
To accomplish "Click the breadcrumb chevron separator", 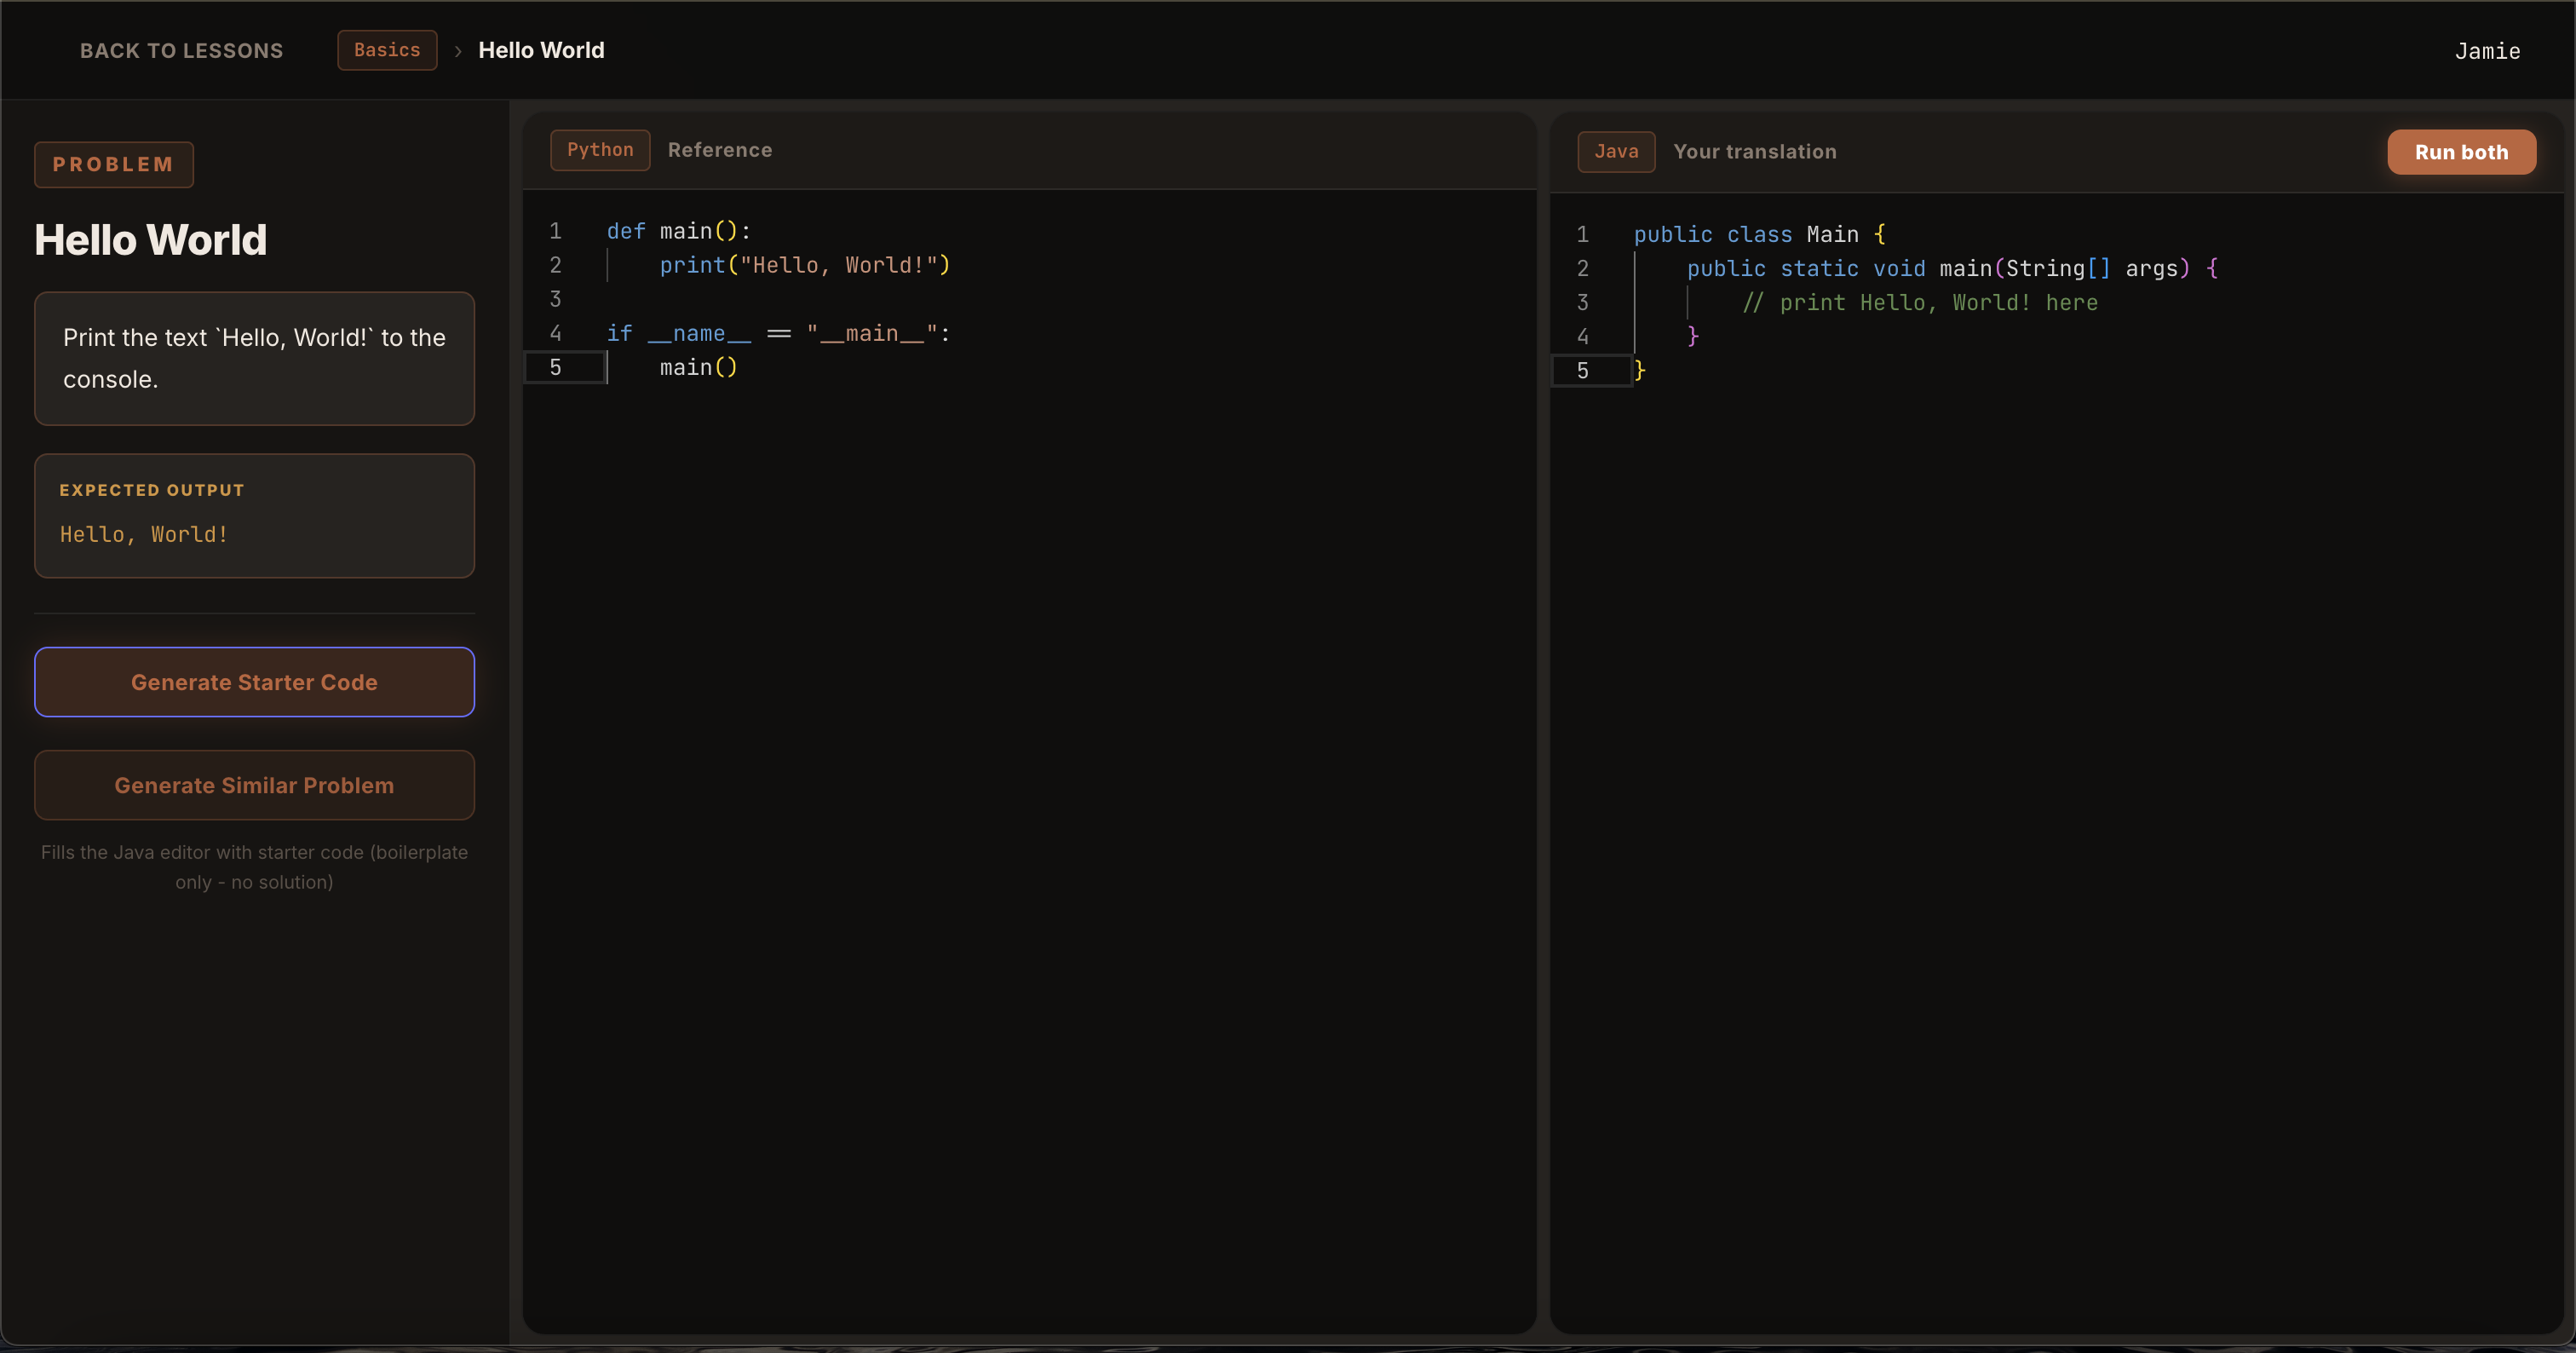I will [458, 51].
